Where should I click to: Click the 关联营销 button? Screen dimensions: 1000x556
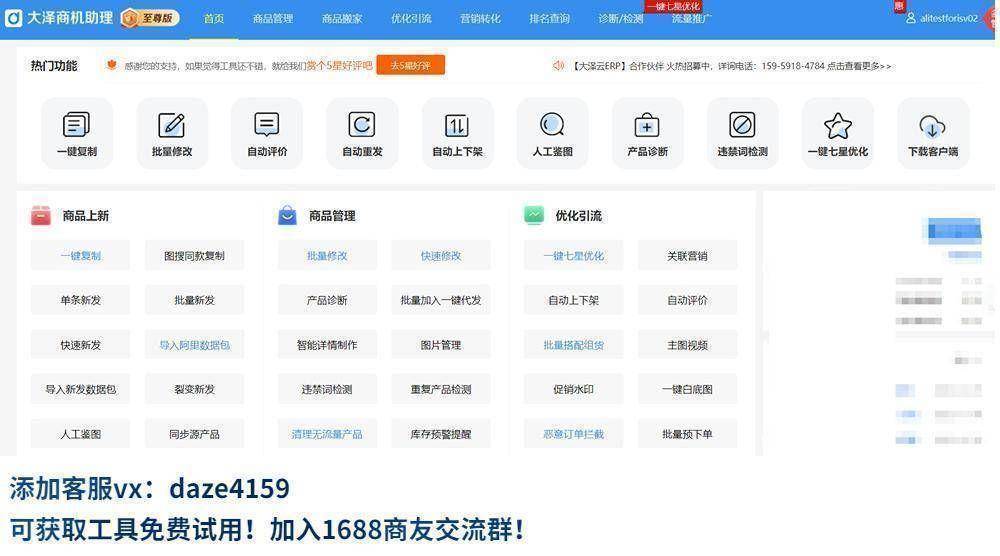pyautogui.click(x=688, y=256)
